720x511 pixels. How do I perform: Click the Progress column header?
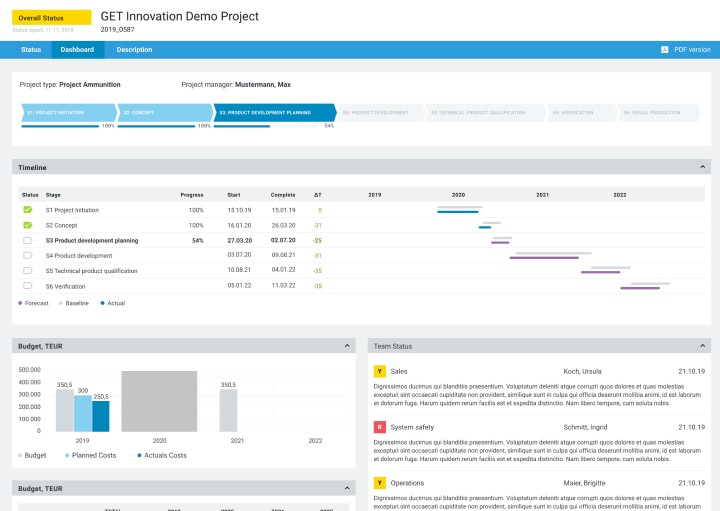[x=191, y=195]
